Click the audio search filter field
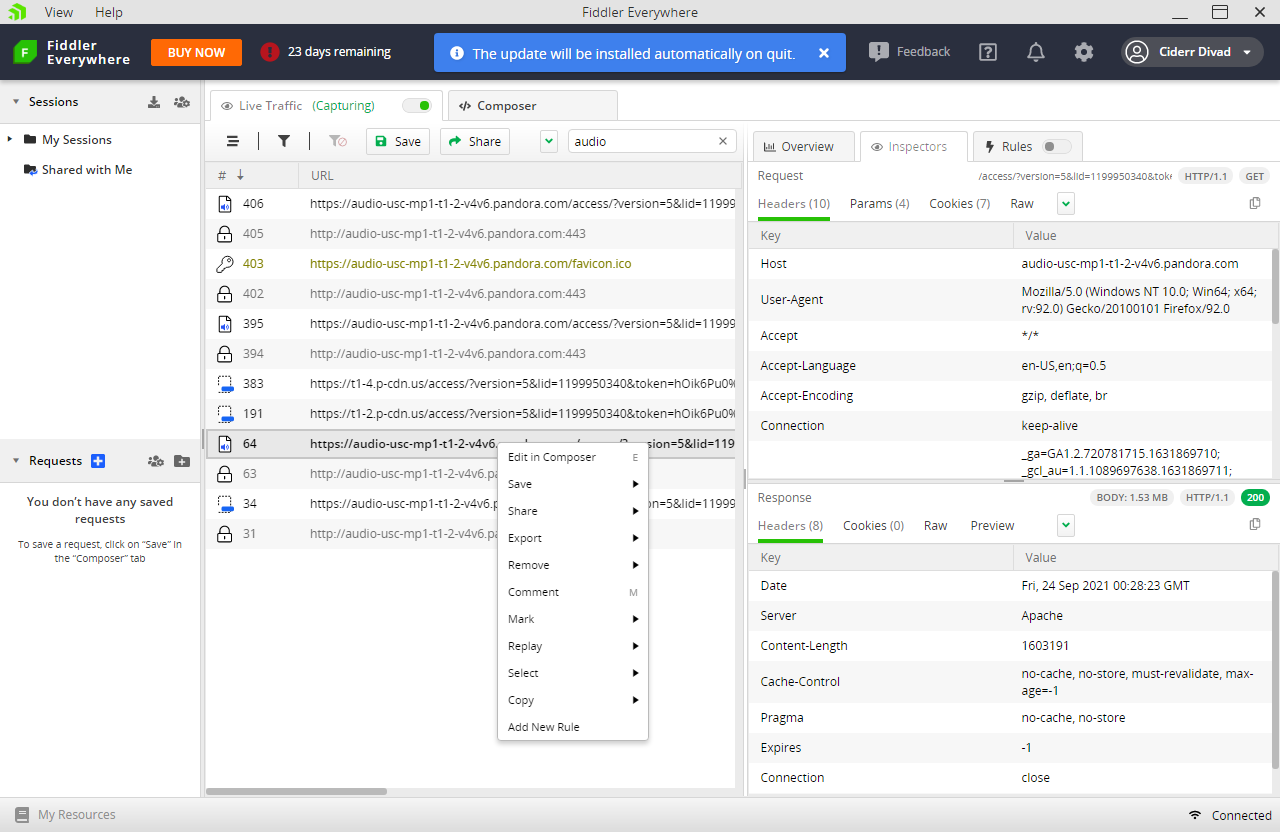Screen dimensions: 1280x832 point(642,141)
